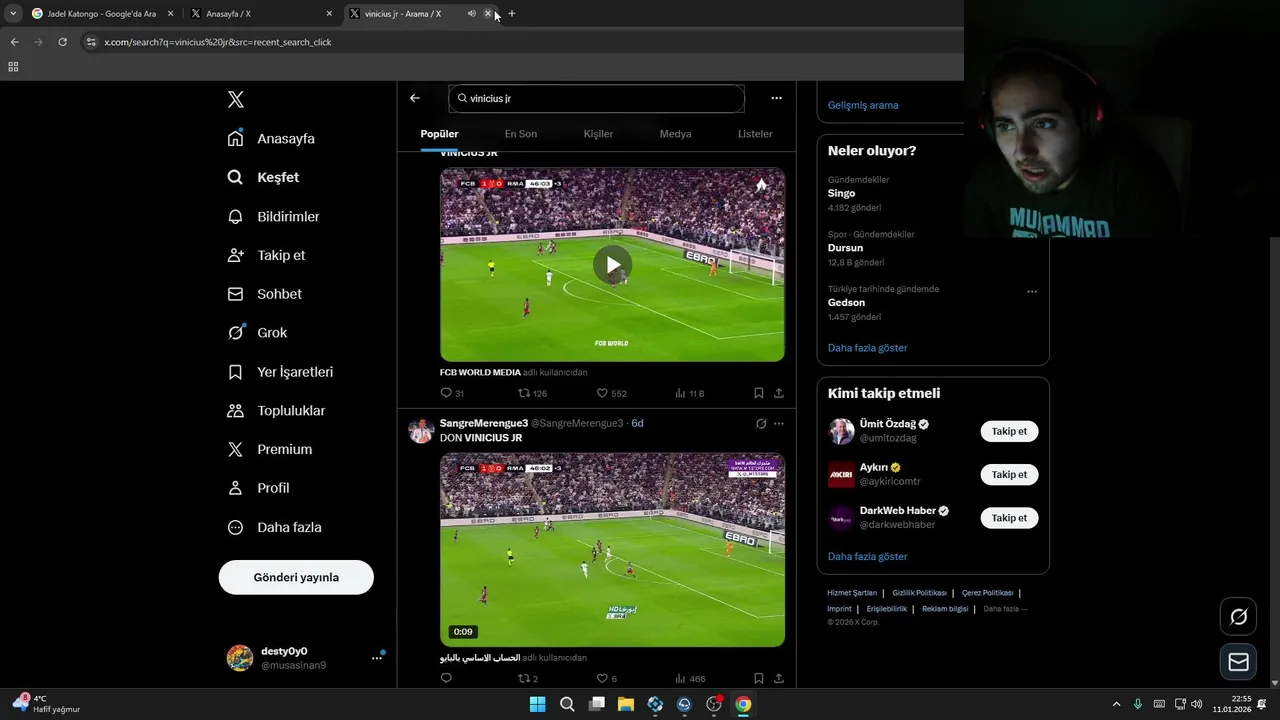
Task: Repost the post with 126 reposts
Action: click(x=532, y=393)
